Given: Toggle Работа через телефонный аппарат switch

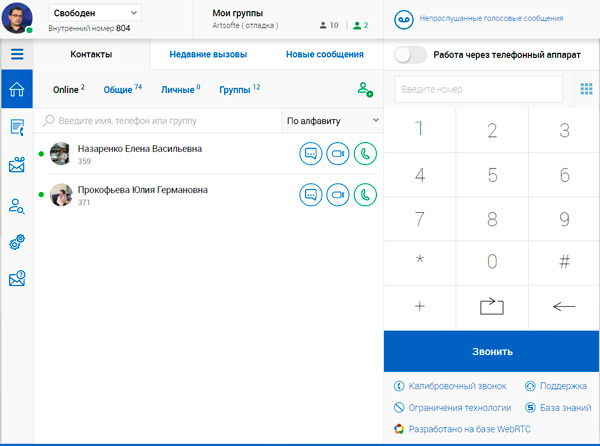Looking at the screenshot, I should click(x=411, y=56).
